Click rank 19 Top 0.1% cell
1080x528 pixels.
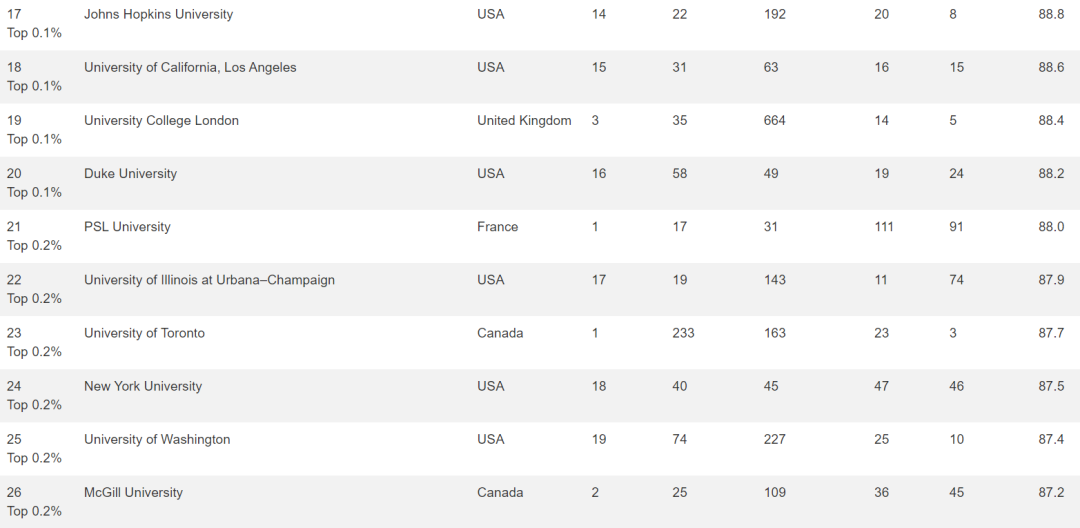(34, 130)
